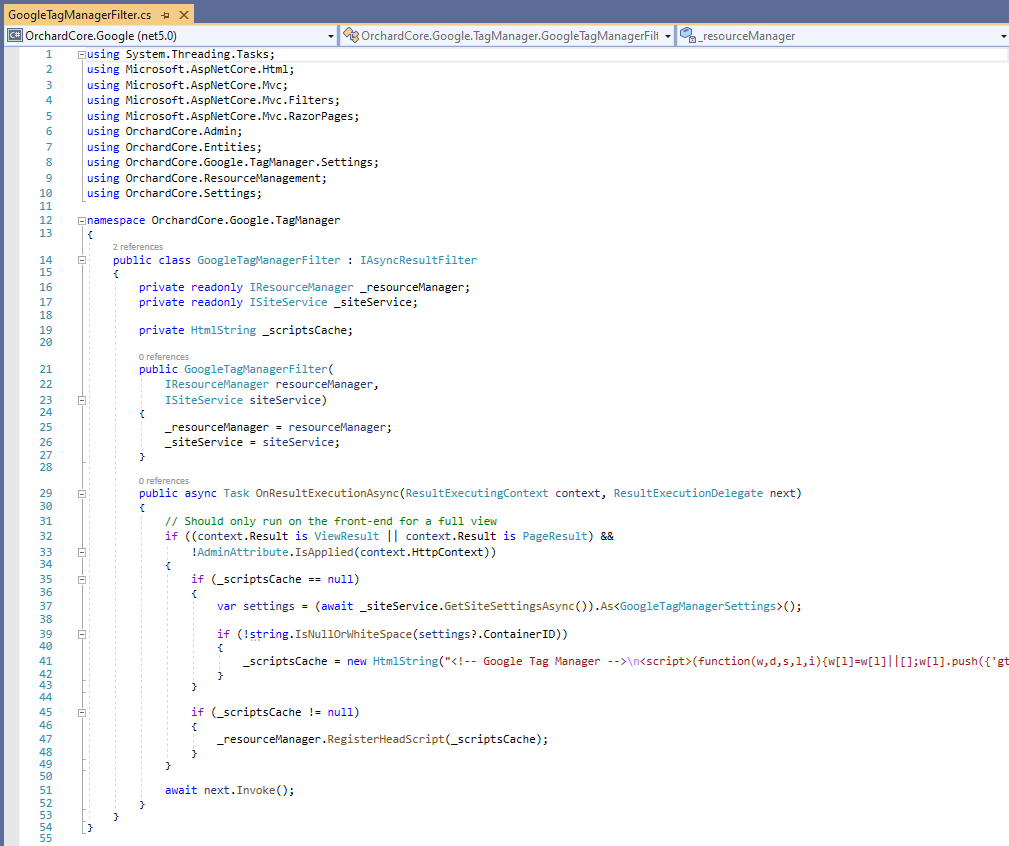This screenshot has width=1009, height=846.
Task: Open '0 references' CodeLens above the constructor
Action: point(163,357)
